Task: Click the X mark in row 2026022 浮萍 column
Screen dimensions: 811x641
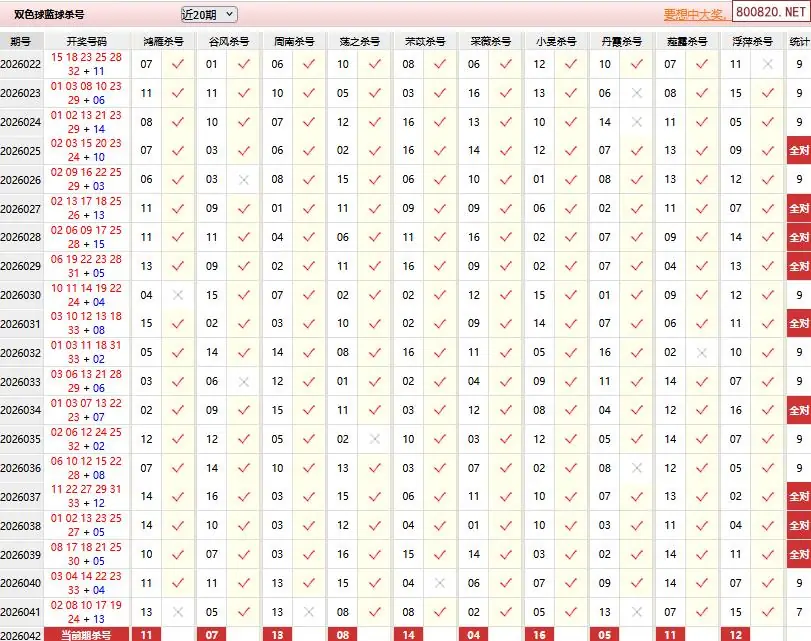Action: (768, 64)
